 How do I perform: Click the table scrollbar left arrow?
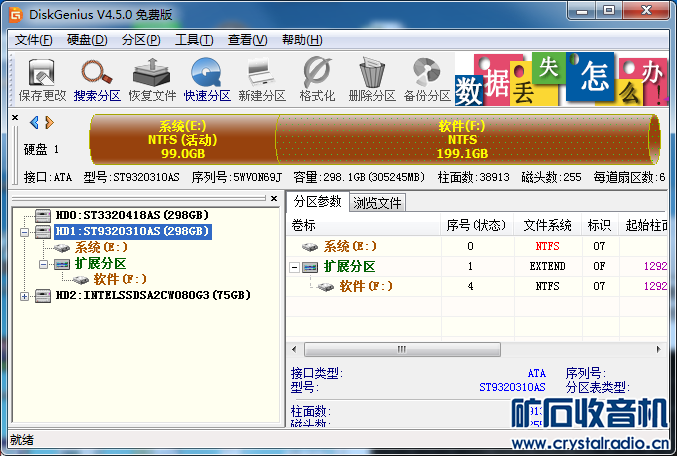coord(294,349)
